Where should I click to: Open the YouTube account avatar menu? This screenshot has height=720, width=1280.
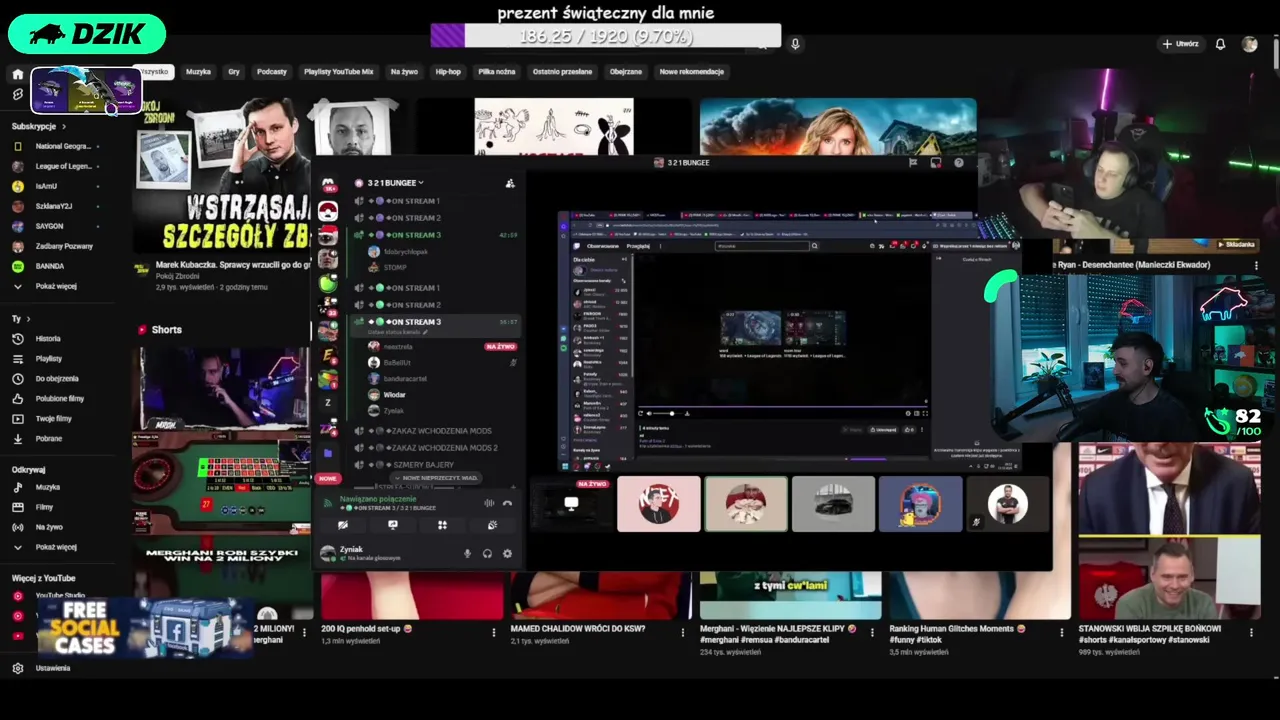1249,44
